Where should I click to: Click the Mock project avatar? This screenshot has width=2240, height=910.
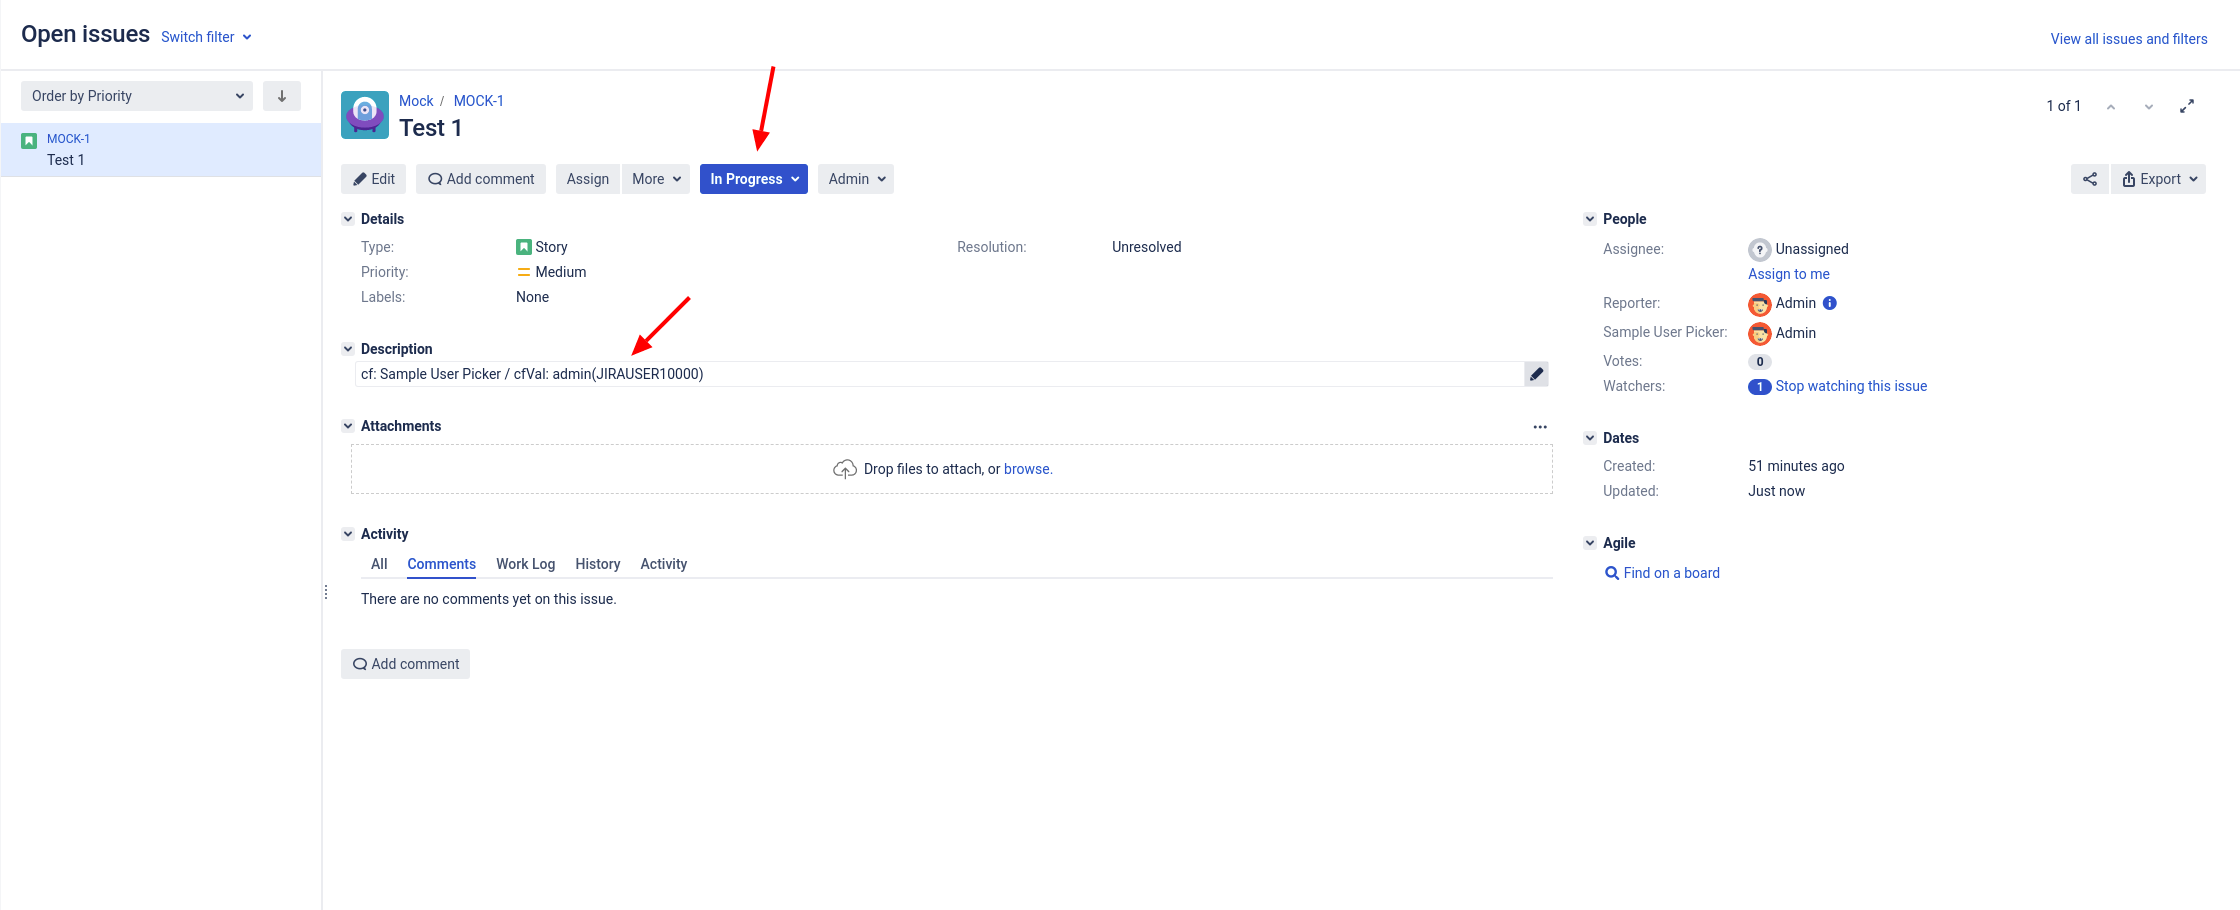pos(364,114)
